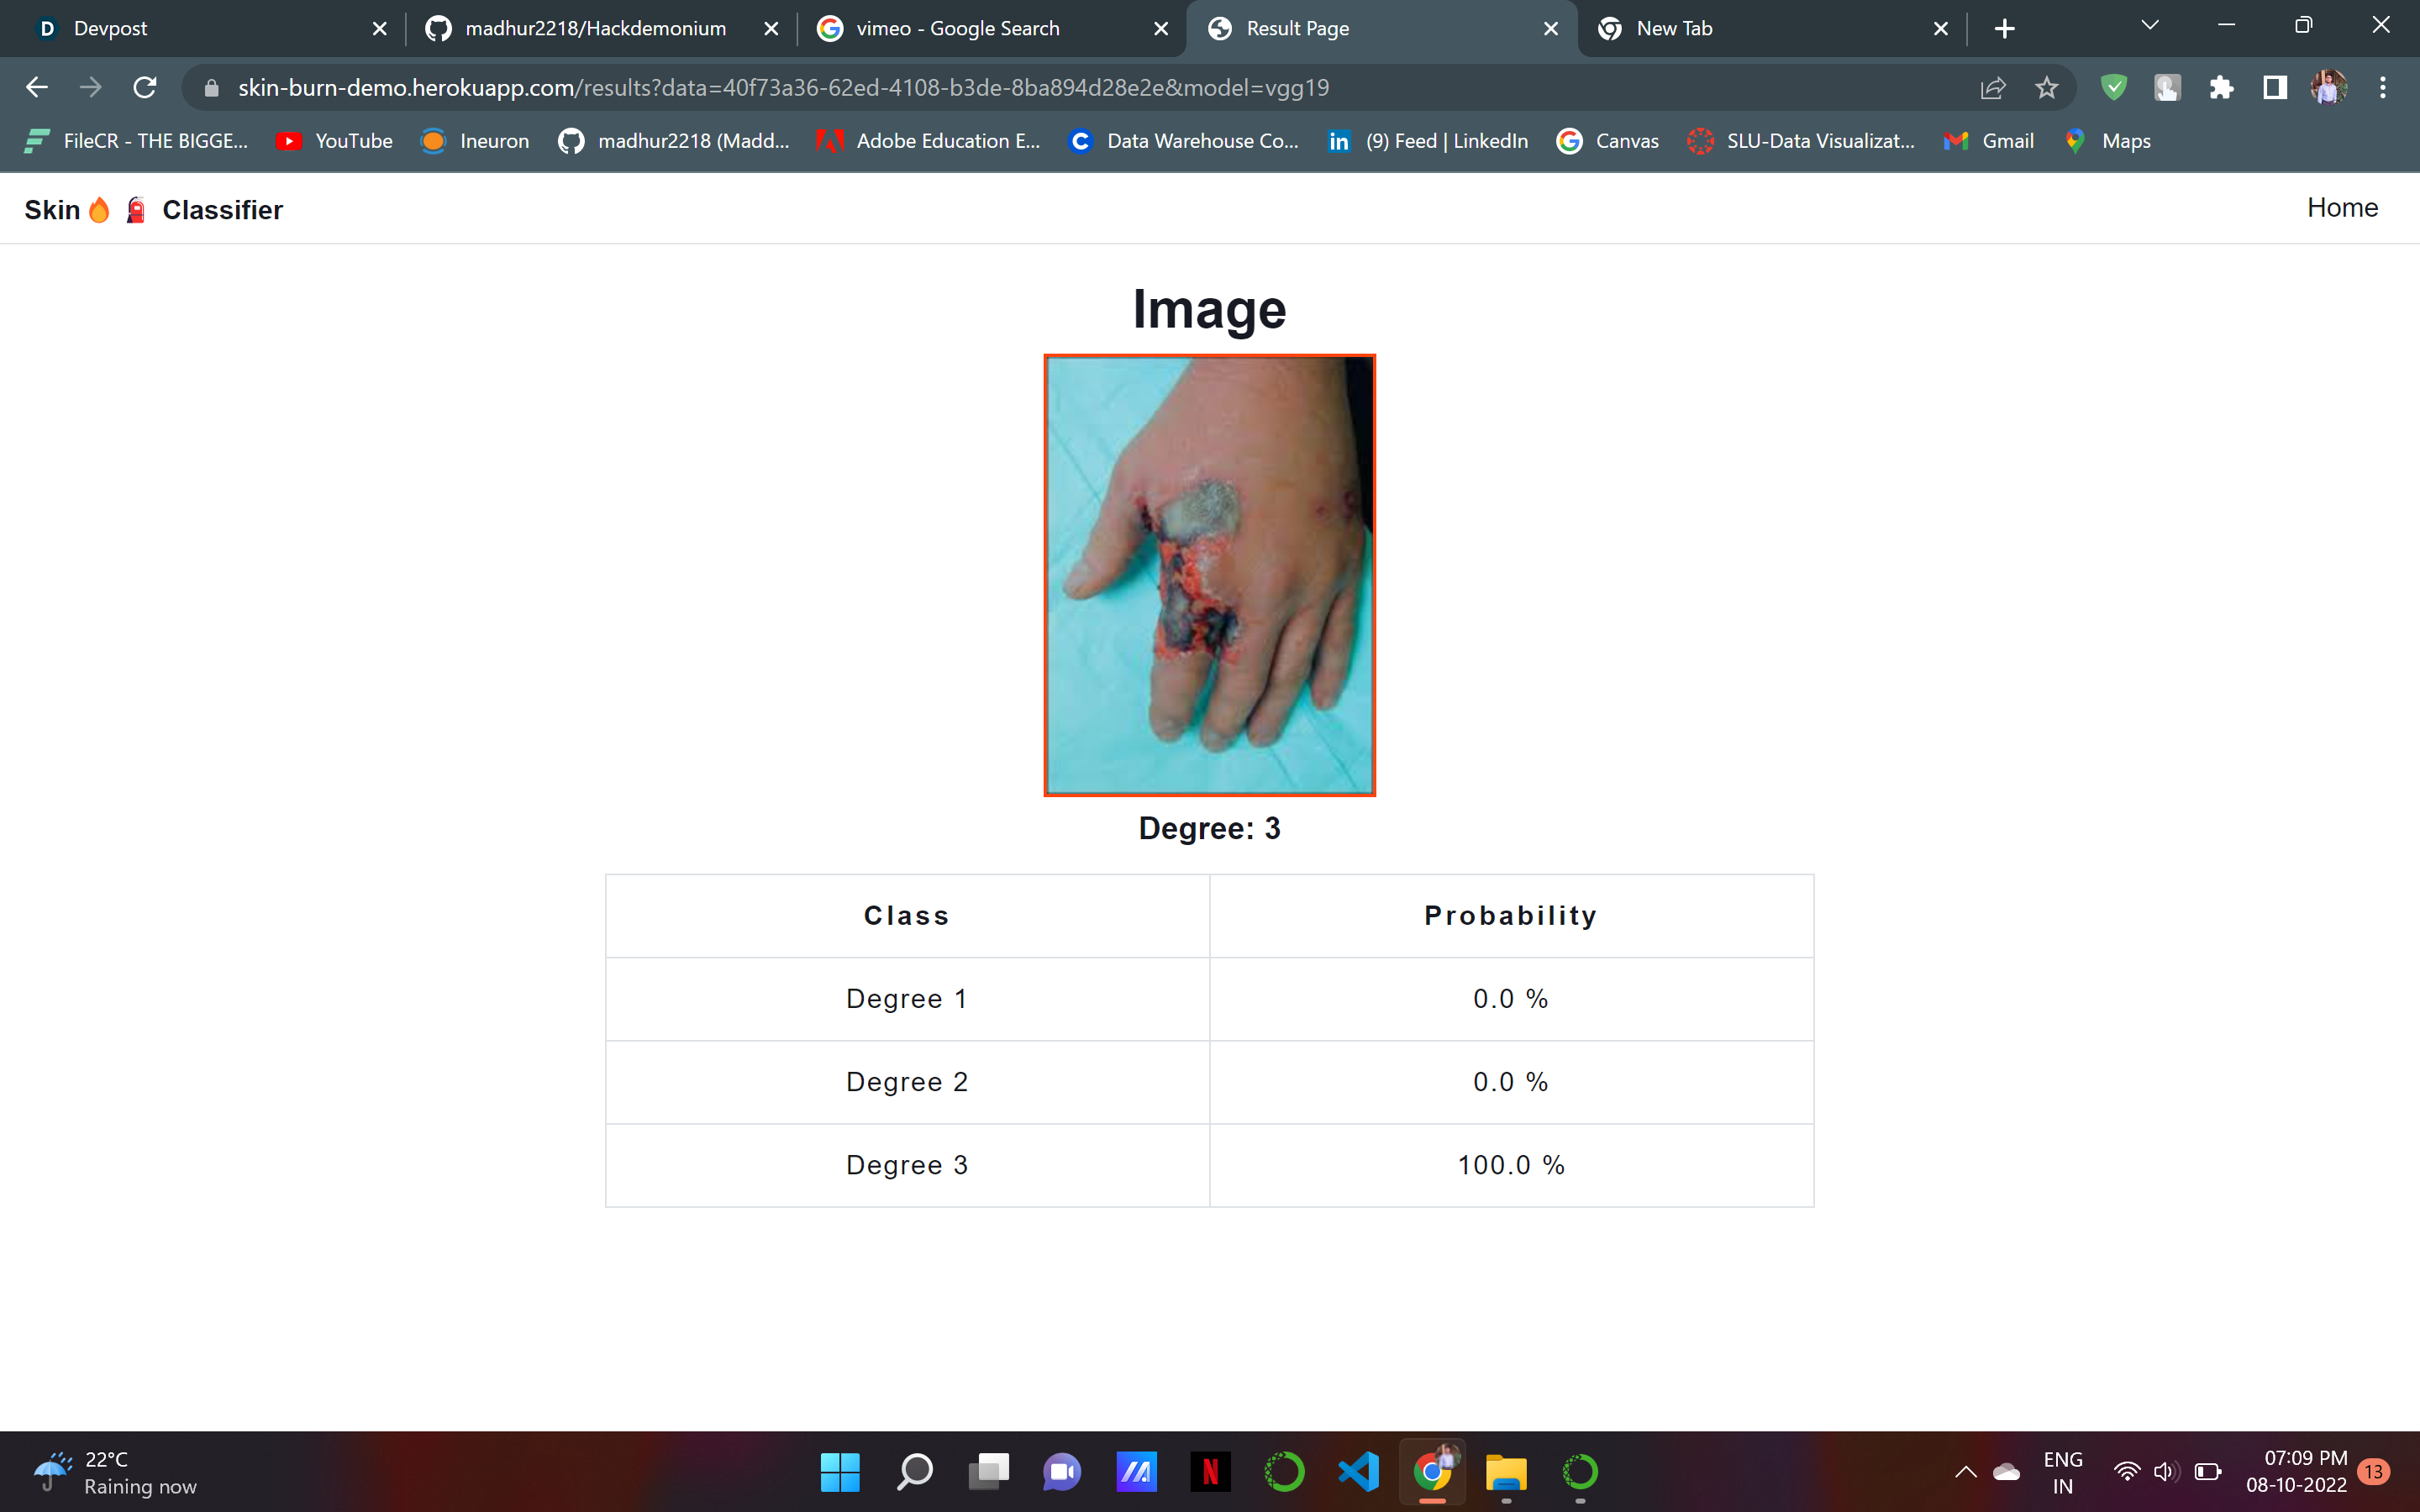This screenshot has width=2420, height=1512.
Task: Open the tab search chevron
Action: click(2150, 26)
